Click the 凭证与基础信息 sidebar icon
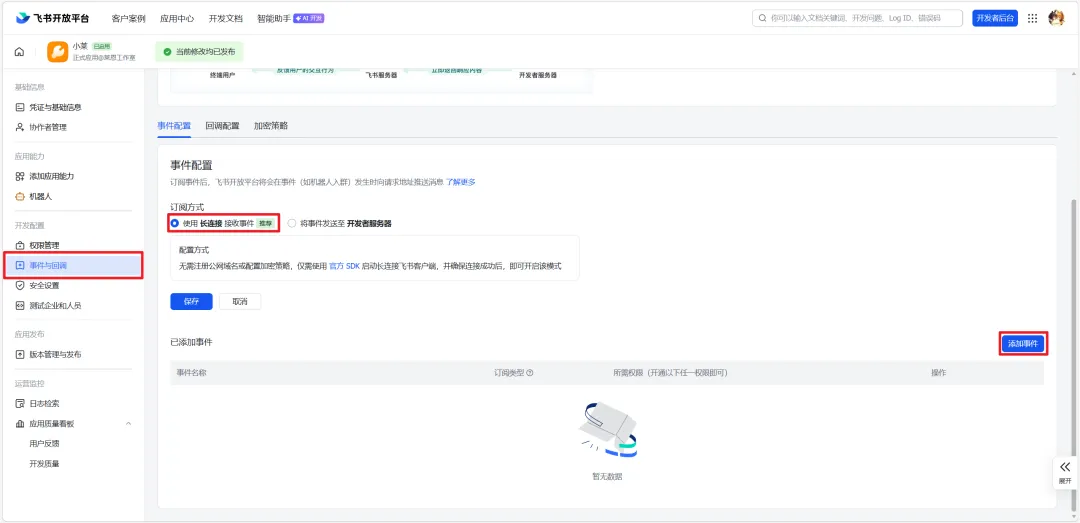The width and height of the screenshot is (1080, 523). click(20, 107)
